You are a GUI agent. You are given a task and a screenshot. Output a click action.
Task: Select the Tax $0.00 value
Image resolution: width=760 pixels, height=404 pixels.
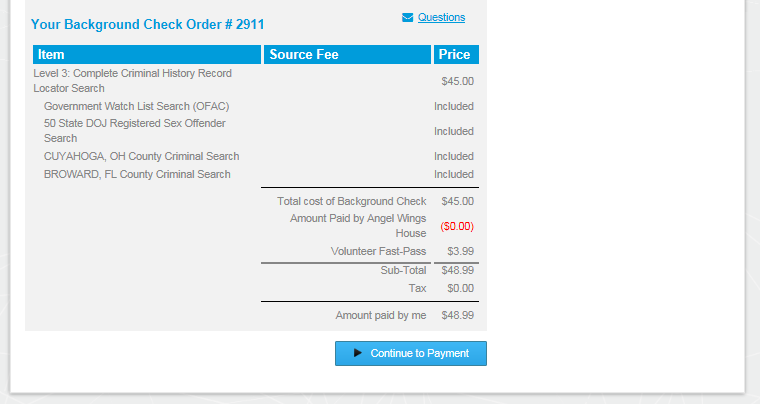460,288
